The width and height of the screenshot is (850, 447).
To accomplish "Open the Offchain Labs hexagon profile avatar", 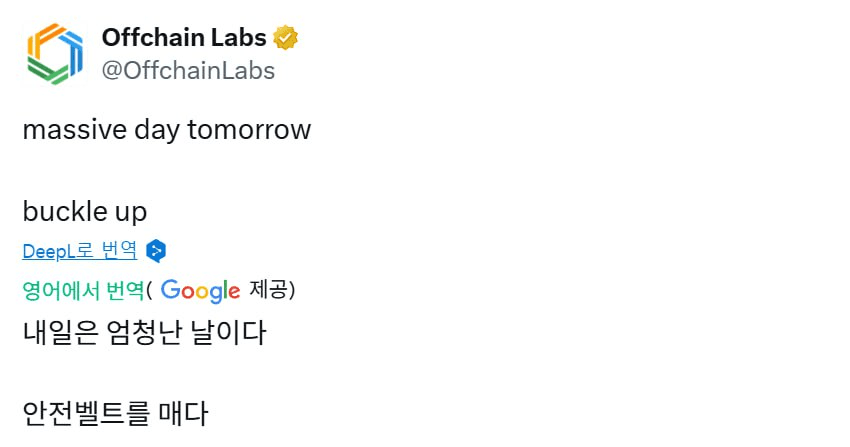I will tap(55, 53).
